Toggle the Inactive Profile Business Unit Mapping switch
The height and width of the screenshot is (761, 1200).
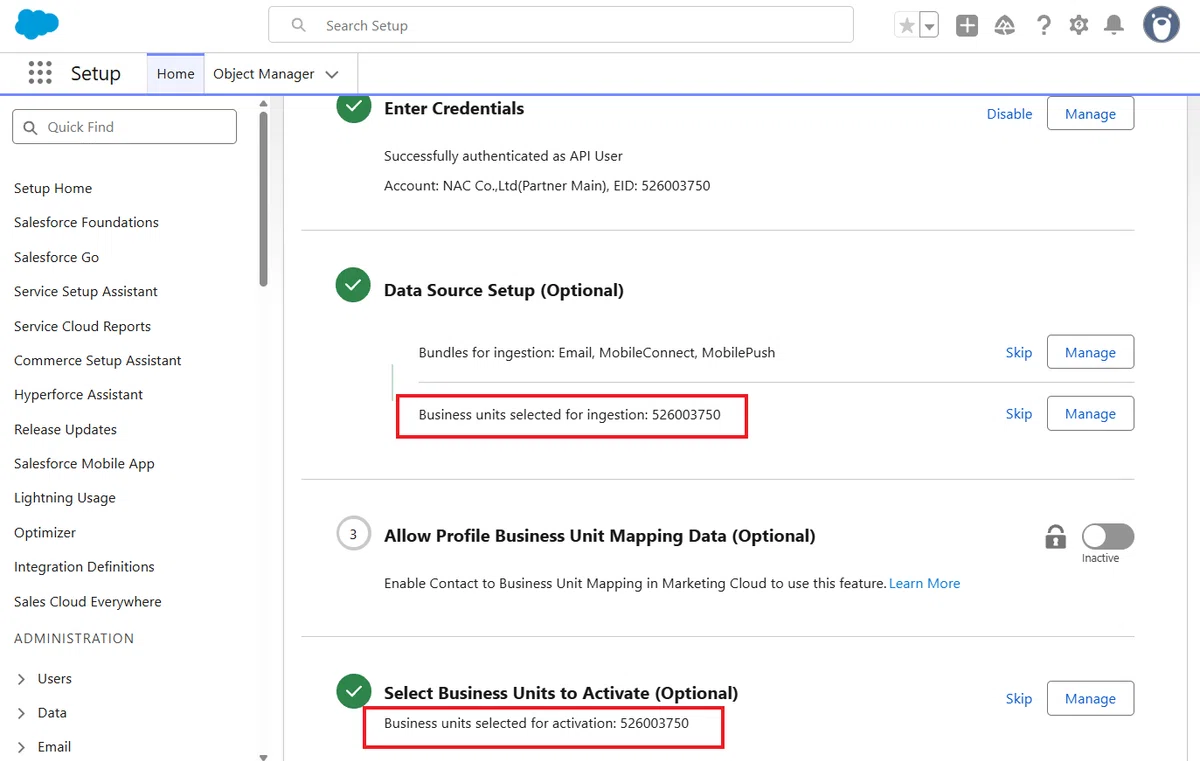[x=1108, y=536]
